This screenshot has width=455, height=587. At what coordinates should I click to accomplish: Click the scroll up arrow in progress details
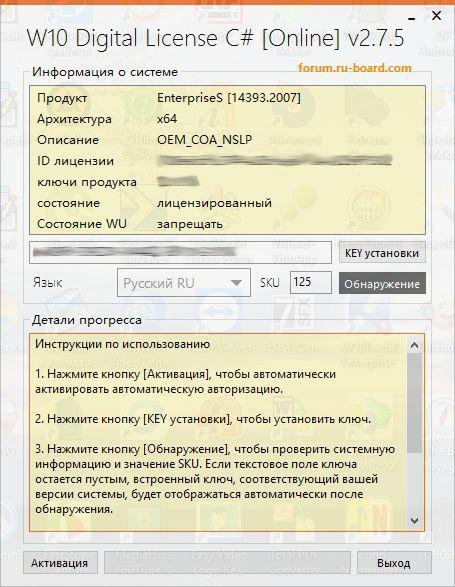(414, 345)
